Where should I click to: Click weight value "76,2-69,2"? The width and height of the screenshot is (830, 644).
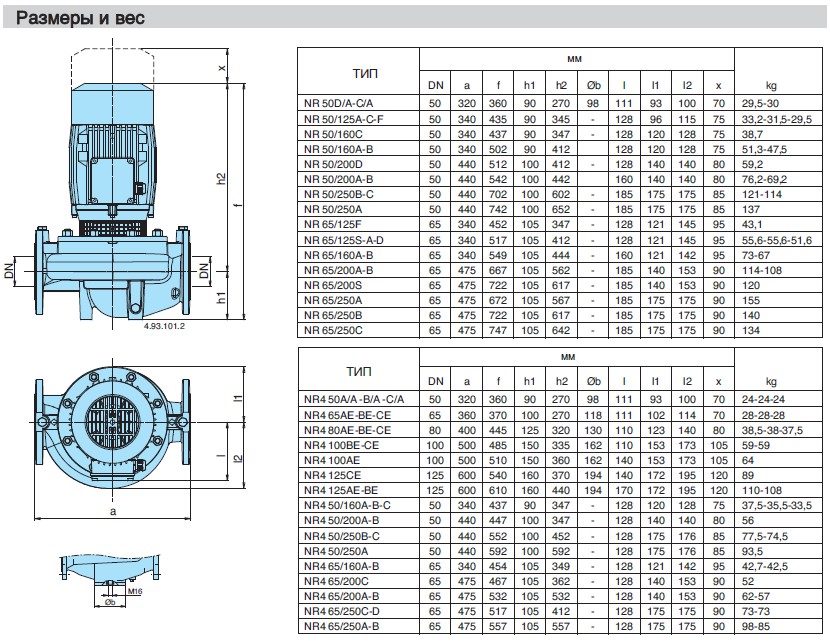point(764,179)
